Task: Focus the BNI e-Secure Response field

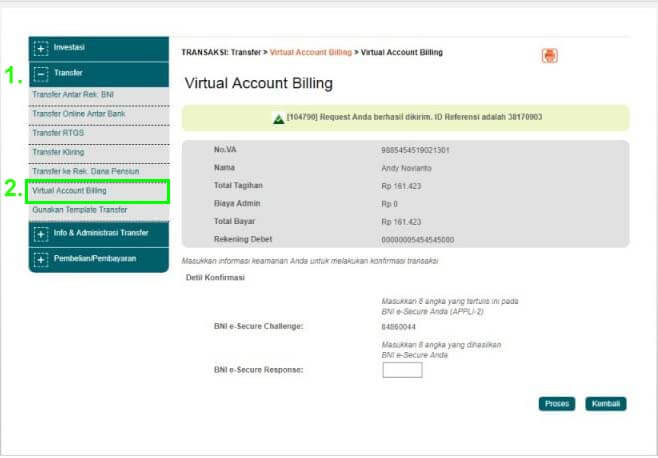Action: pyautogui.click(x=402, y=370)
